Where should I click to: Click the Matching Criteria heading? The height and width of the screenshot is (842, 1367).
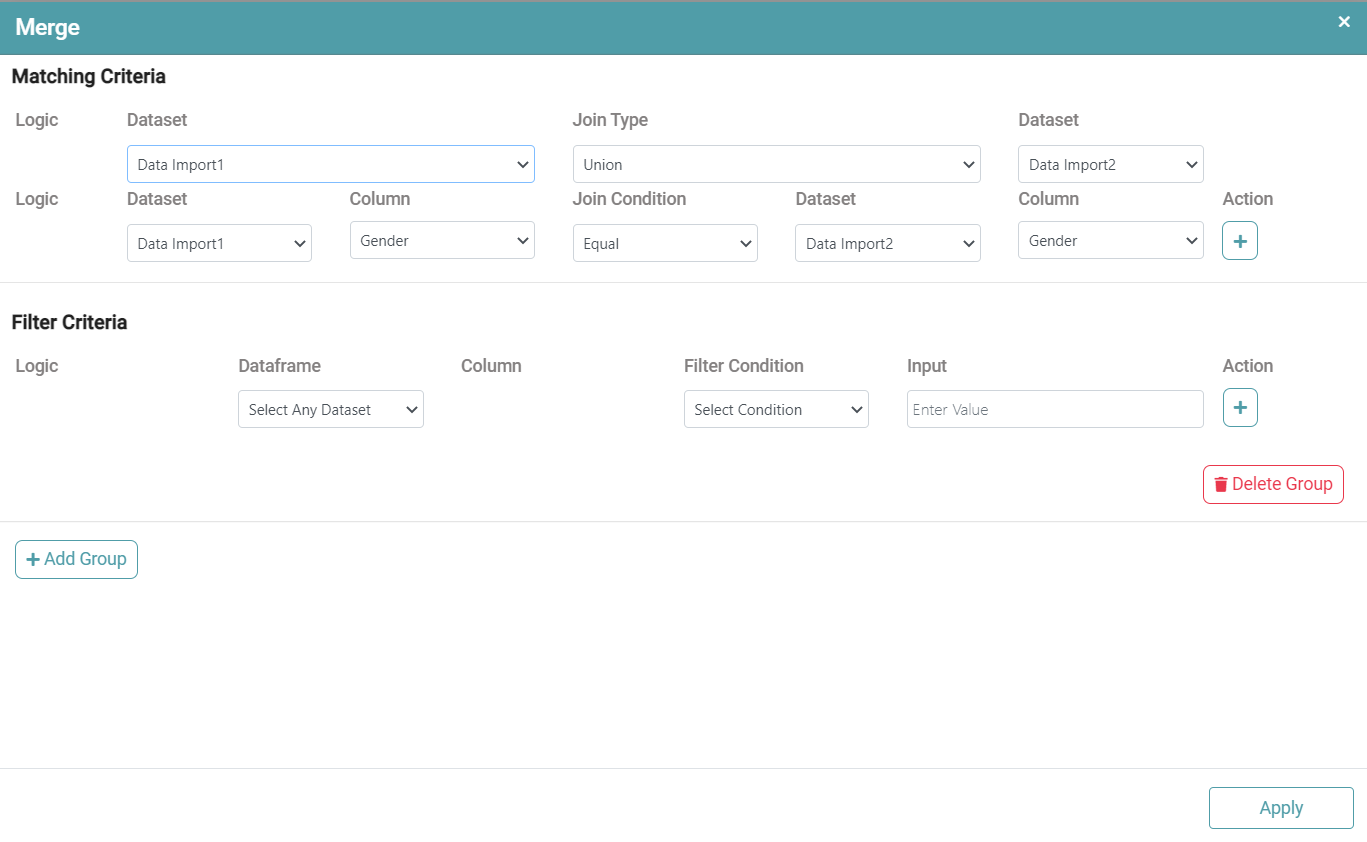click(x=88, y=76)
